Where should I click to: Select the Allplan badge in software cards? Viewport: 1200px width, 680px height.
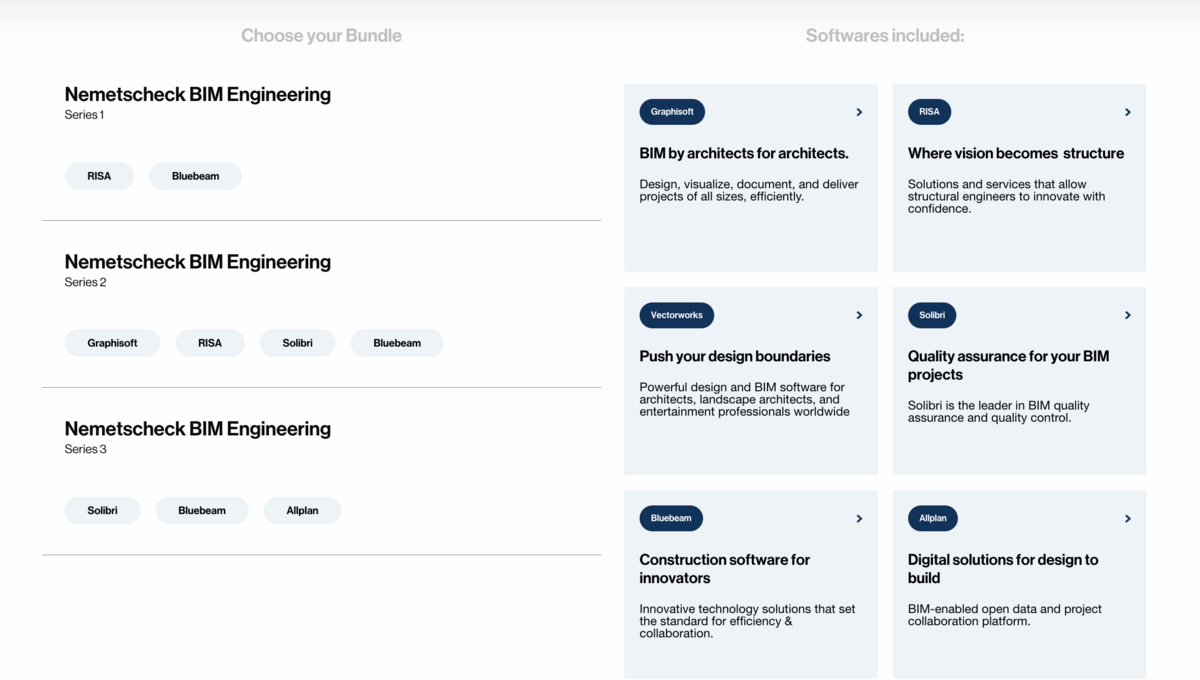tap(933, 518)
